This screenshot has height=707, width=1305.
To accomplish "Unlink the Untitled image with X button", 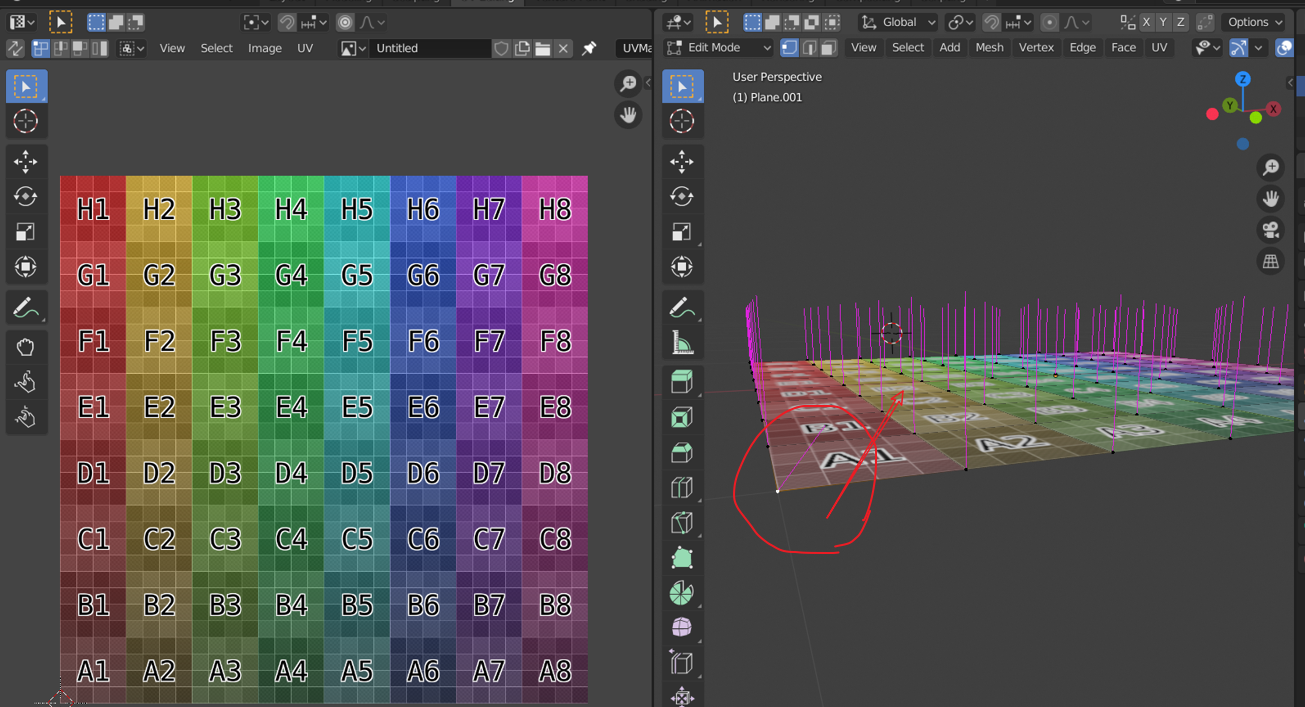I will pyautogui.click(x=563, y=48).
